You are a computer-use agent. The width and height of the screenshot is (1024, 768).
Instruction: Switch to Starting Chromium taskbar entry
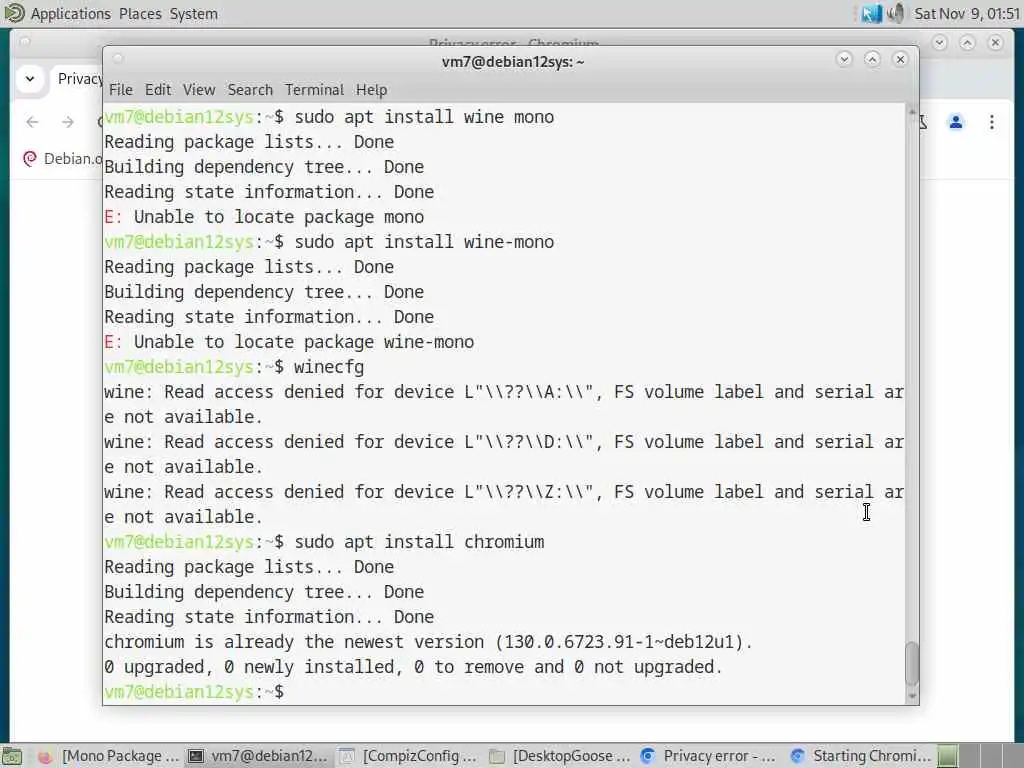pos(860,756)
